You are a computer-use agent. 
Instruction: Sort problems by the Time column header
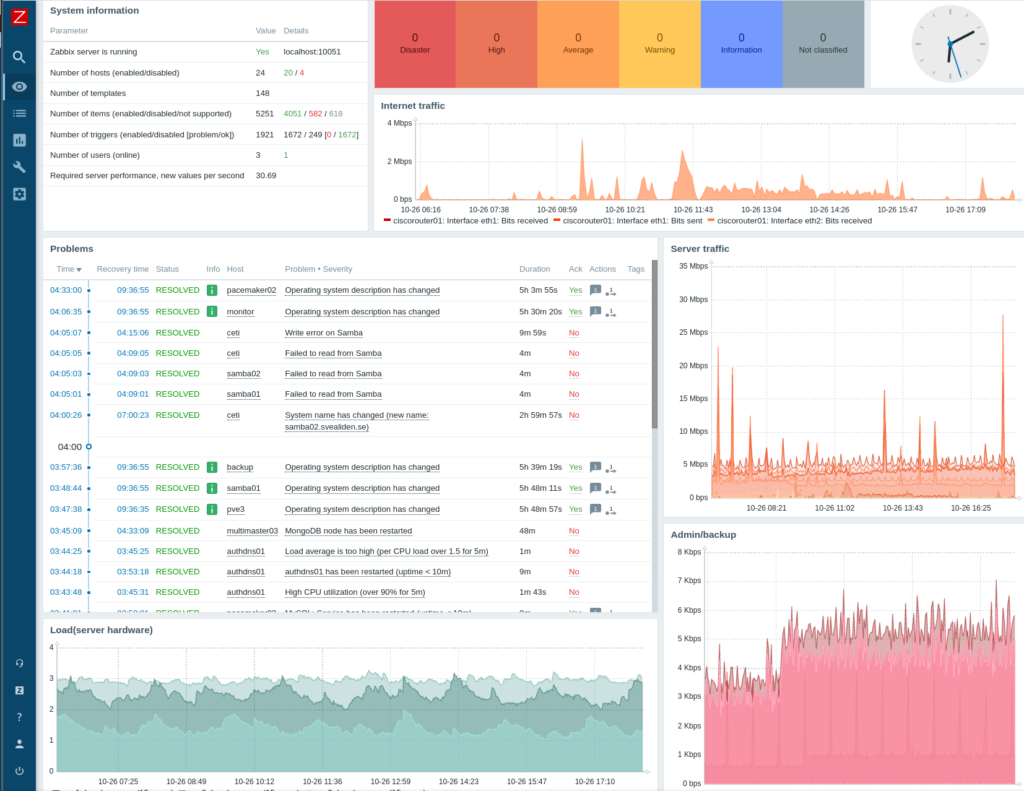68,269
